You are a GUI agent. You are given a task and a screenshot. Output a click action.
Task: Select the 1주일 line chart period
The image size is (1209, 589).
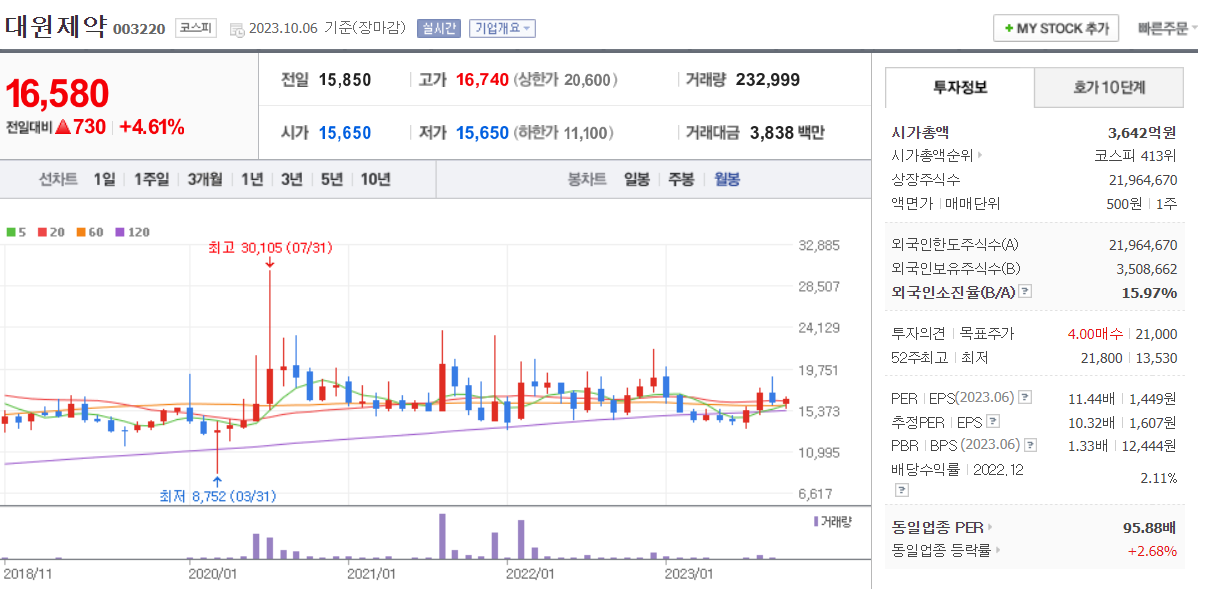click(x=151, y=180)
